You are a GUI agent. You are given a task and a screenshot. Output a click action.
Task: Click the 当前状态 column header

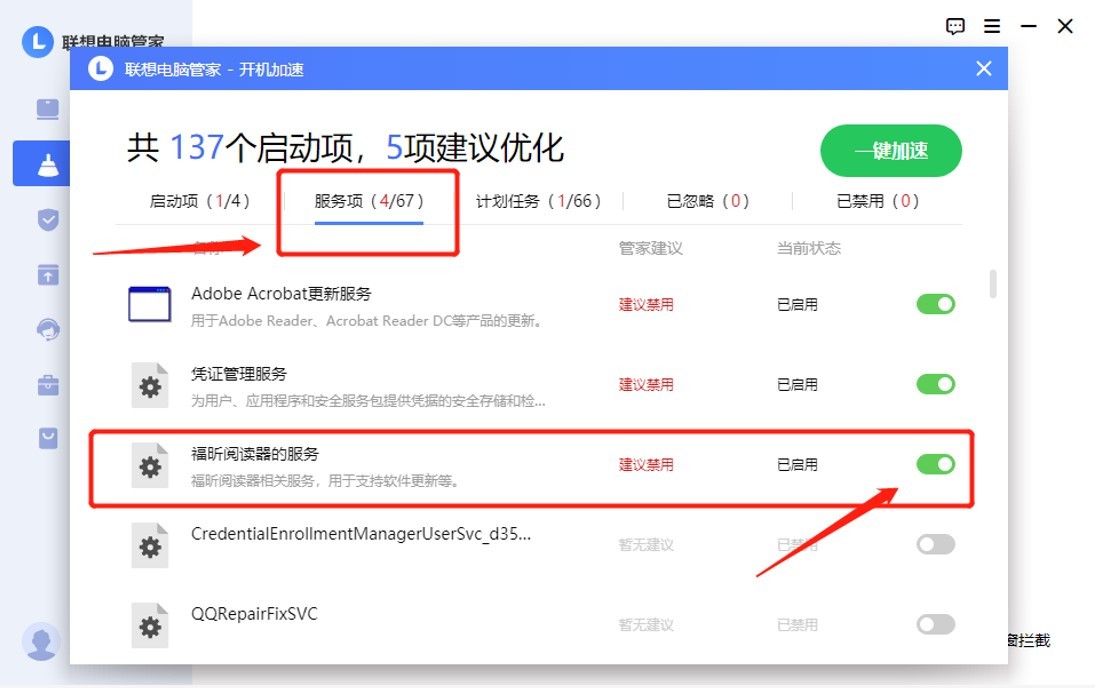[809, 248]
